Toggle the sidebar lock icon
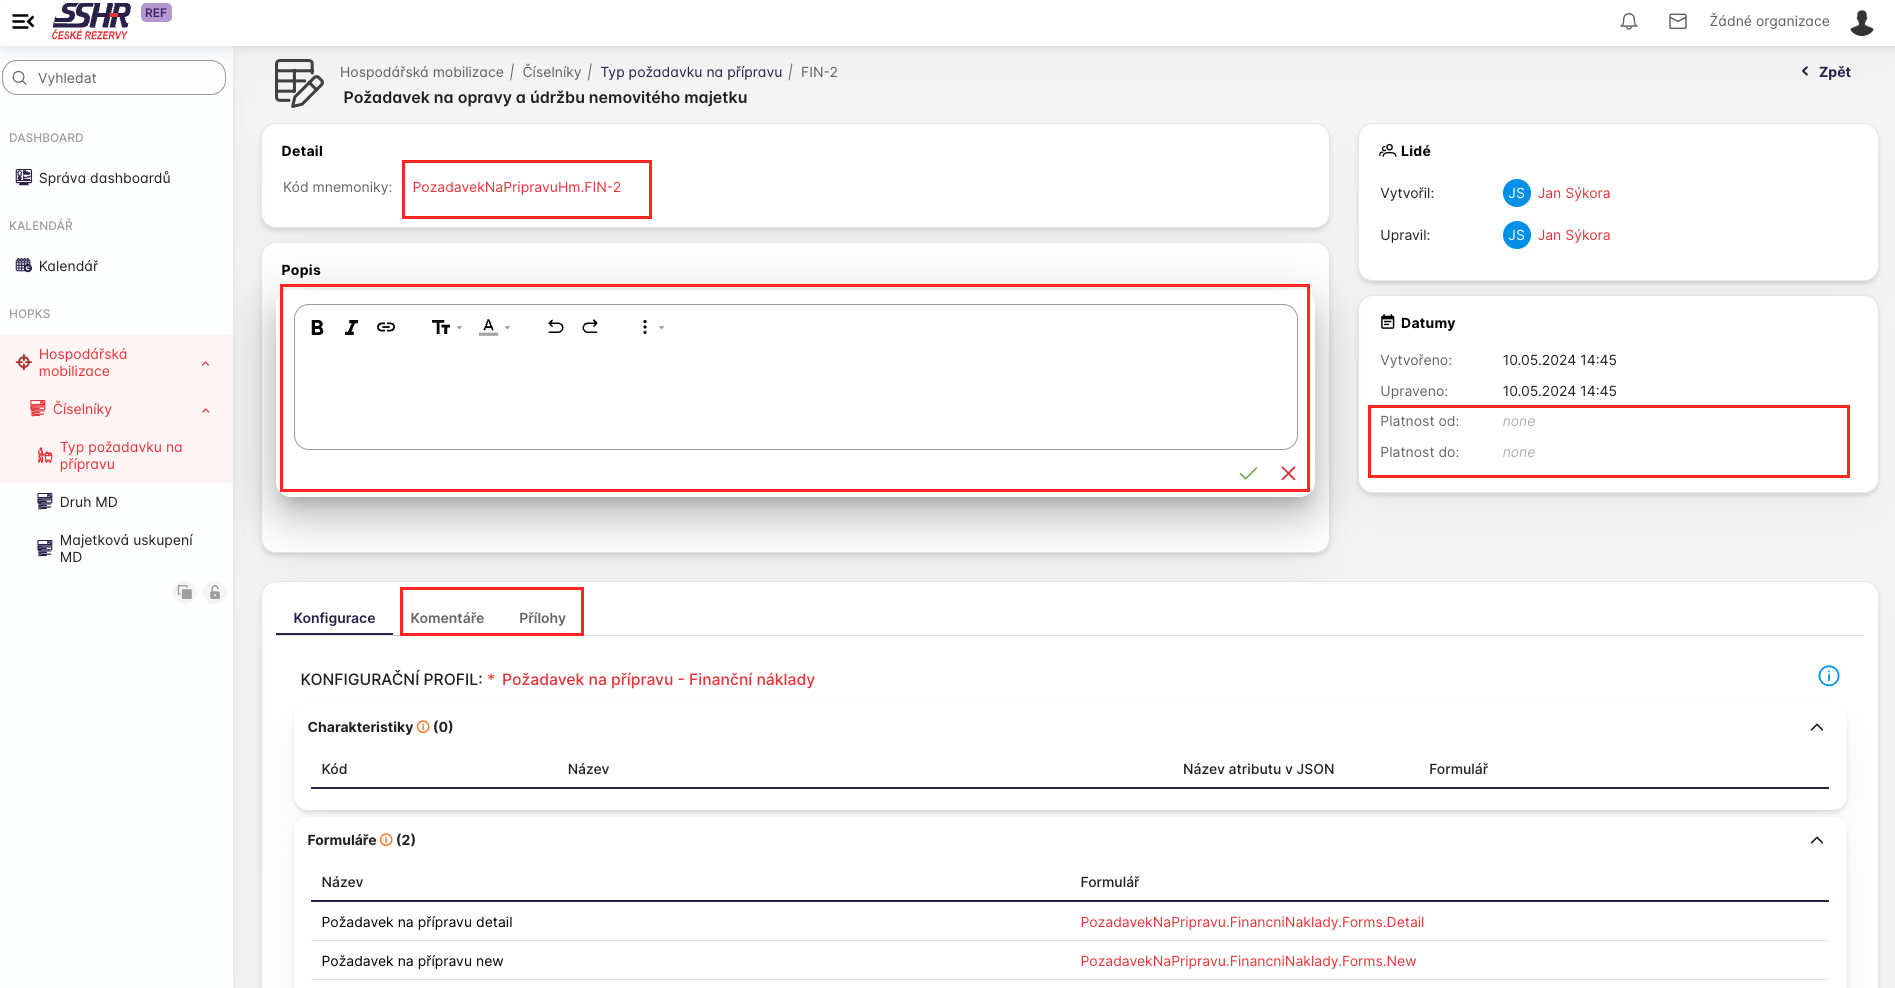1895x988 pixels. coord(214,592)
